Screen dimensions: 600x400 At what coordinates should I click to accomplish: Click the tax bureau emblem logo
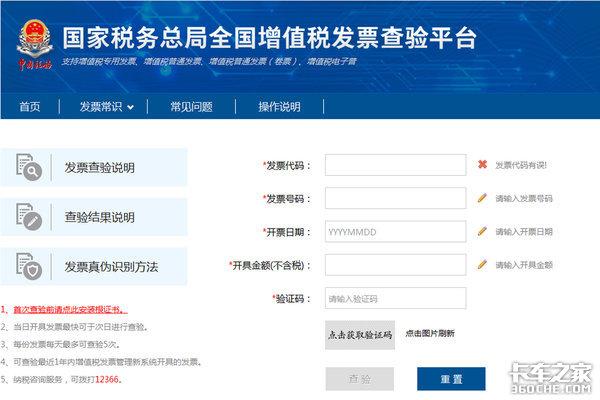pyautogui.click(x=34, y=45)
